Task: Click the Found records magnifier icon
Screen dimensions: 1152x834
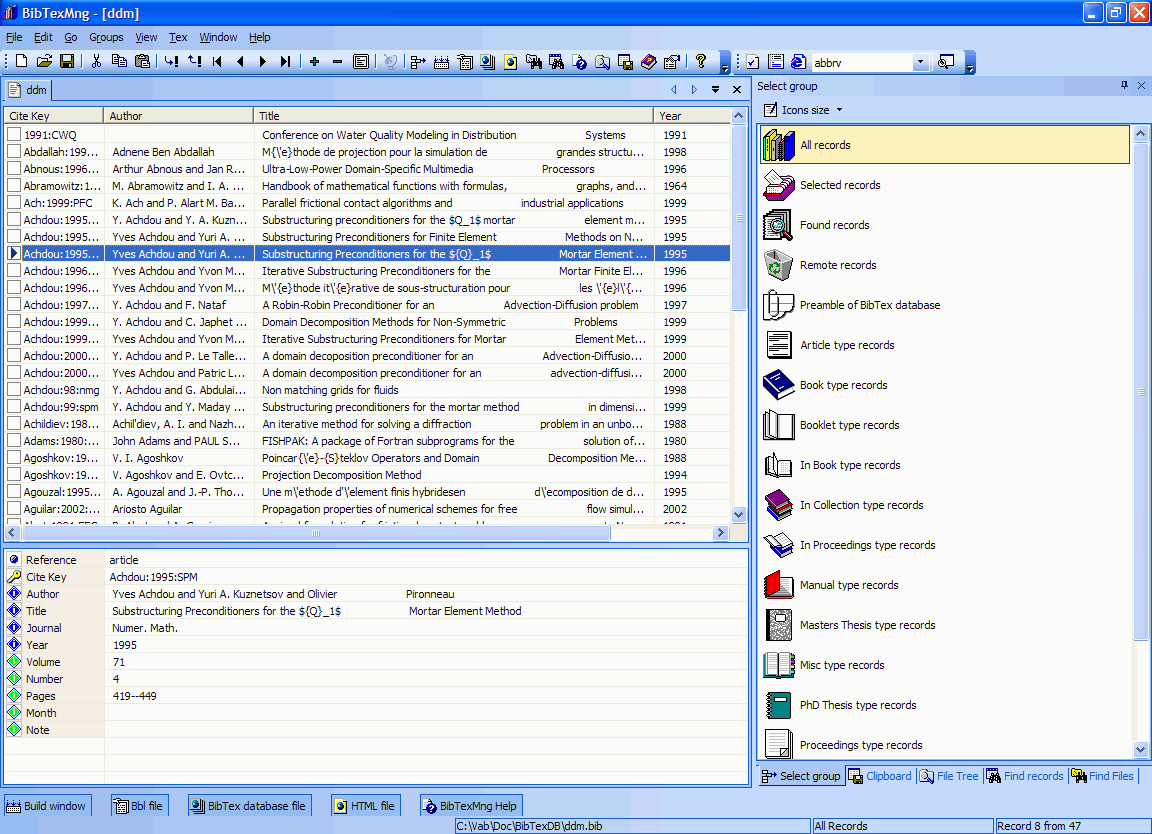Action: (x=779, y=225)
